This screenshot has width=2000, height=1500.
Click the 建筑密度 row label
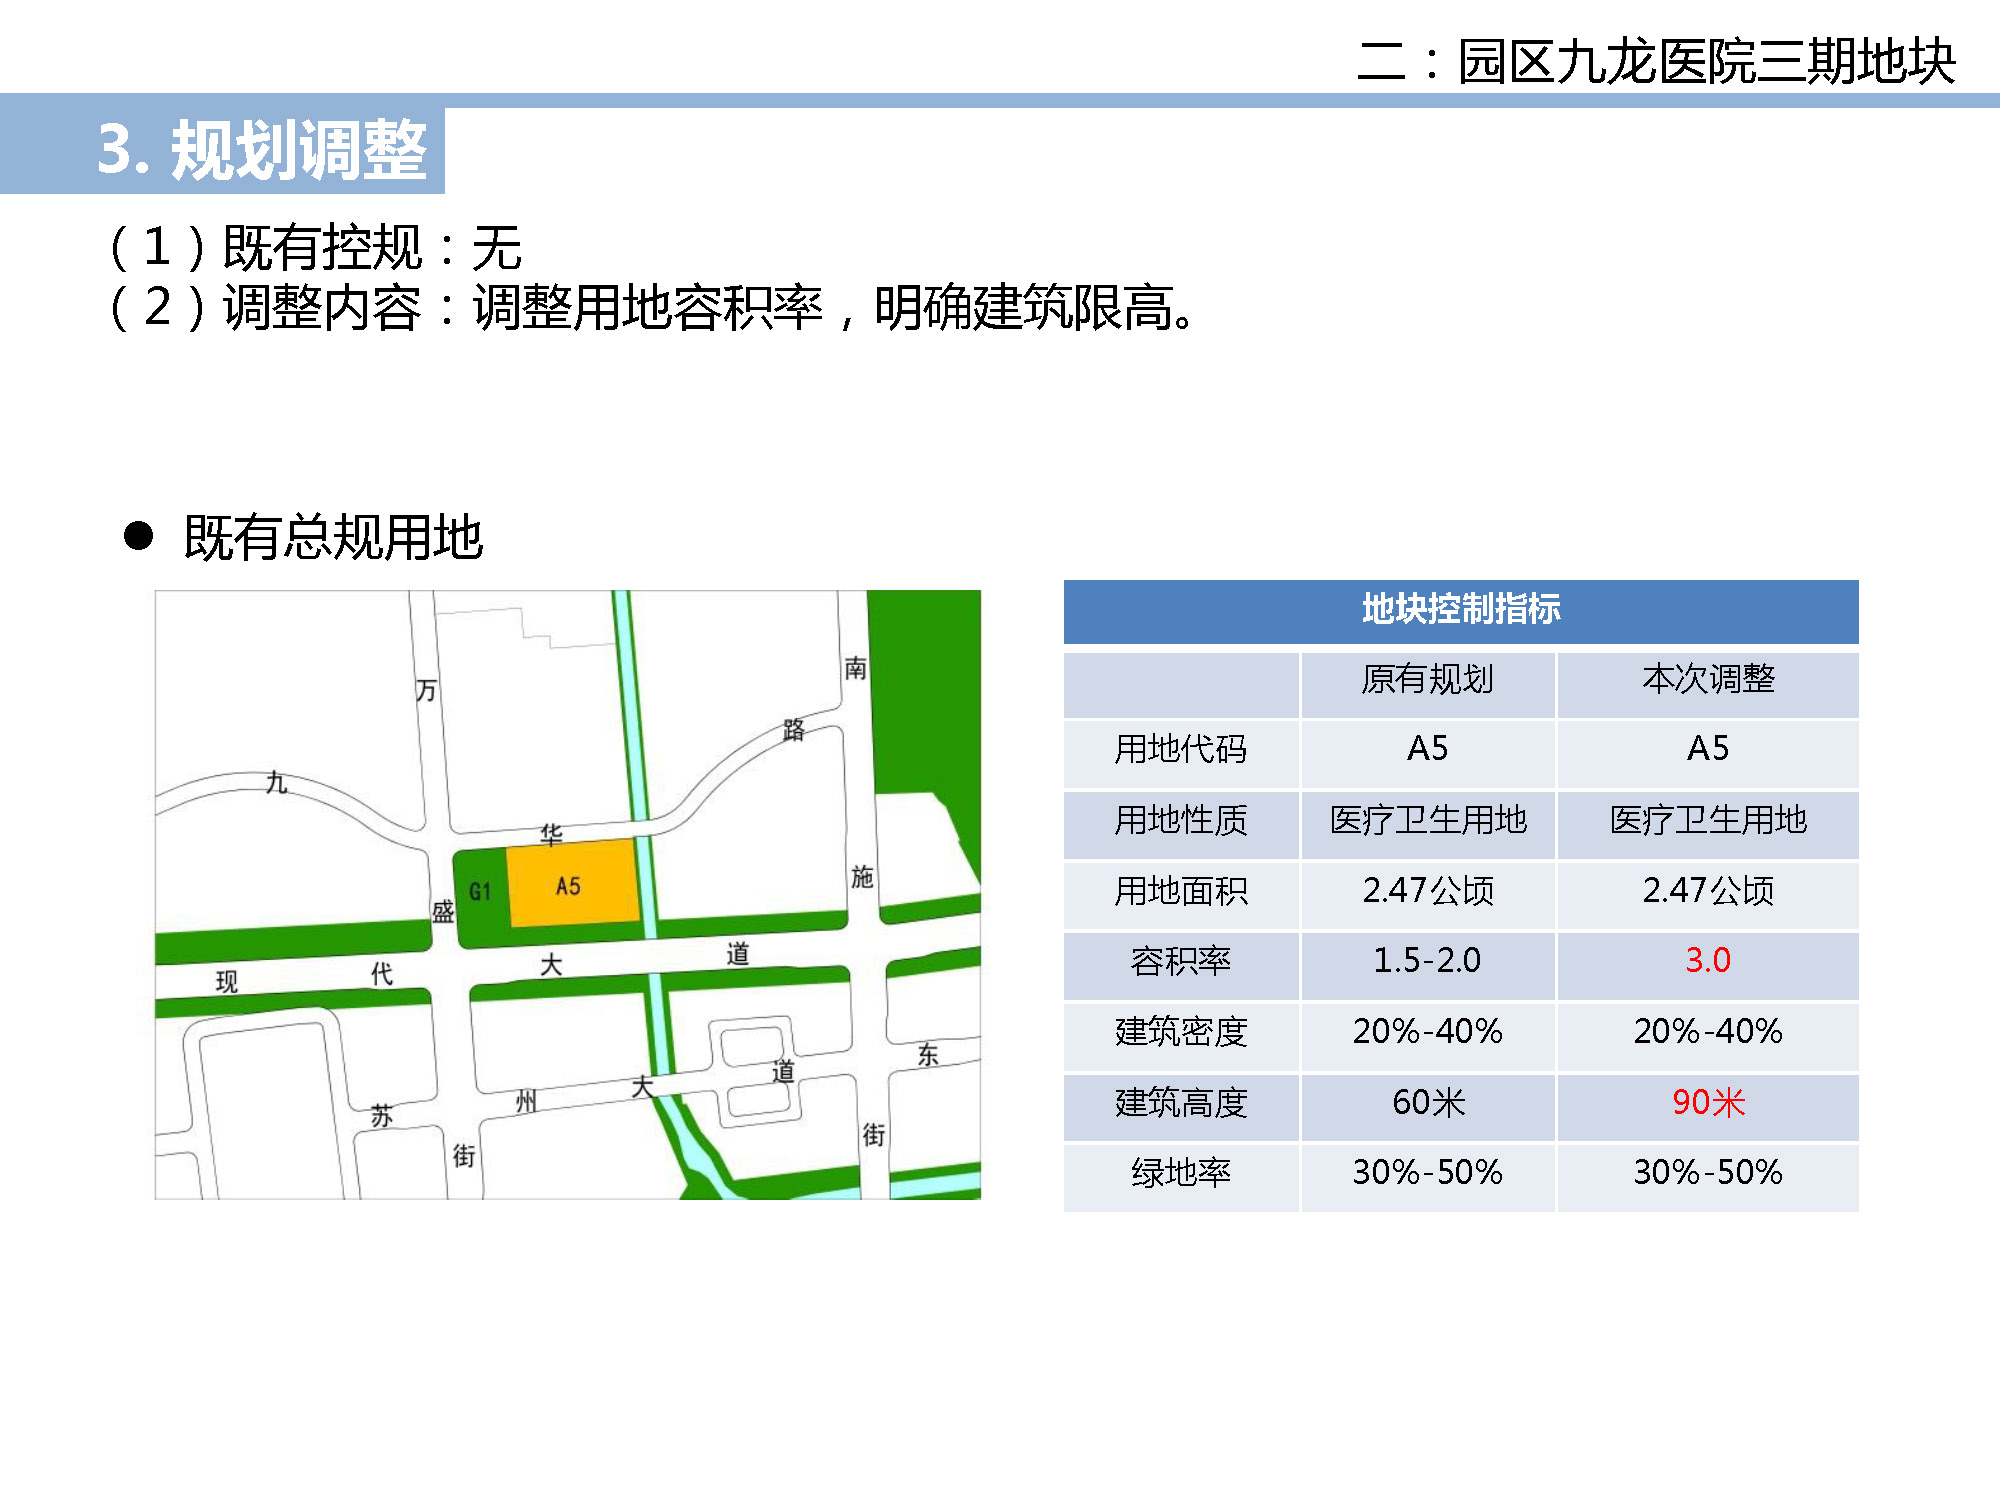tap(1180, 1032)
